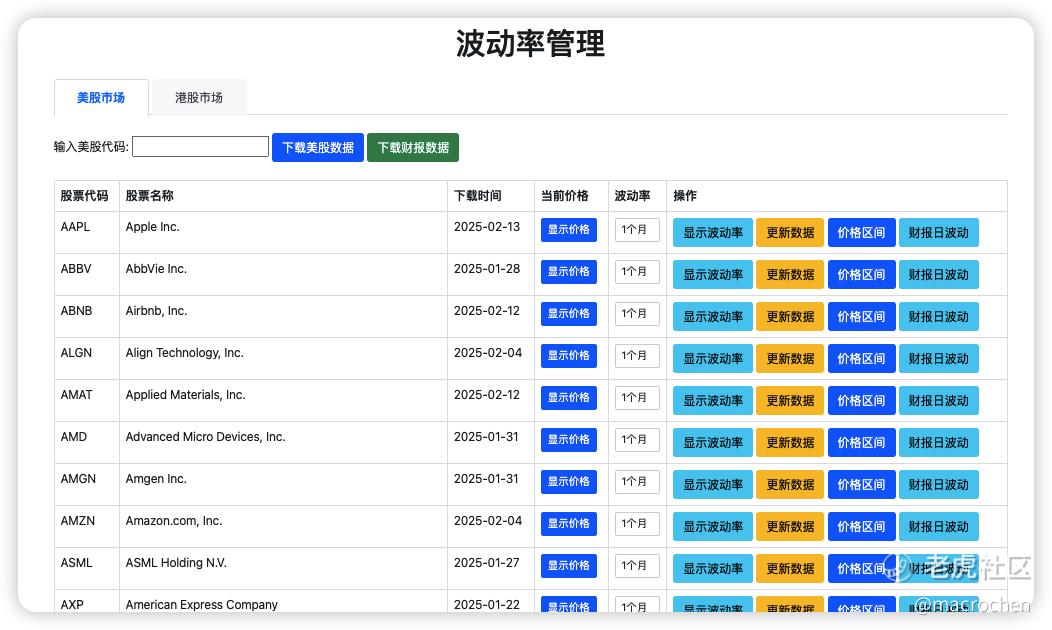
Task: Show volatility for Applied Materials
Action: click(x=713, y=401)
